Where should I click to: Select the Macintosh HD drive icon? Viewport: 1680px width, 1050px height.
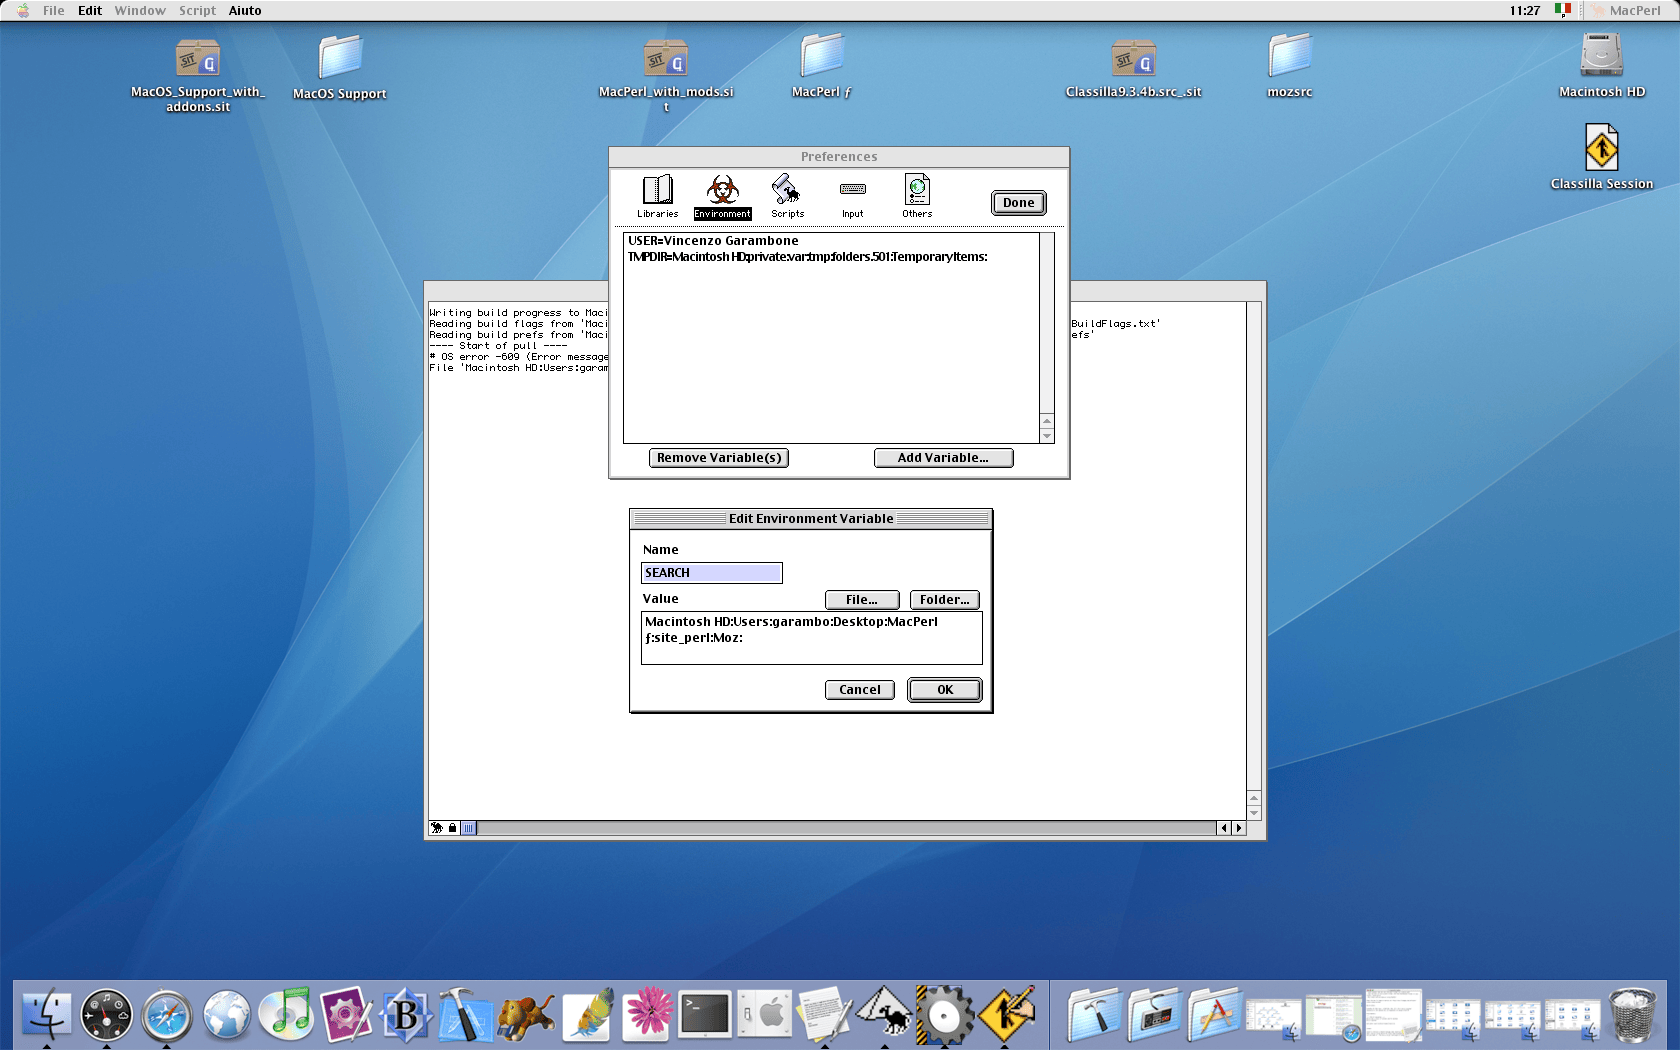pos(1602,66)
